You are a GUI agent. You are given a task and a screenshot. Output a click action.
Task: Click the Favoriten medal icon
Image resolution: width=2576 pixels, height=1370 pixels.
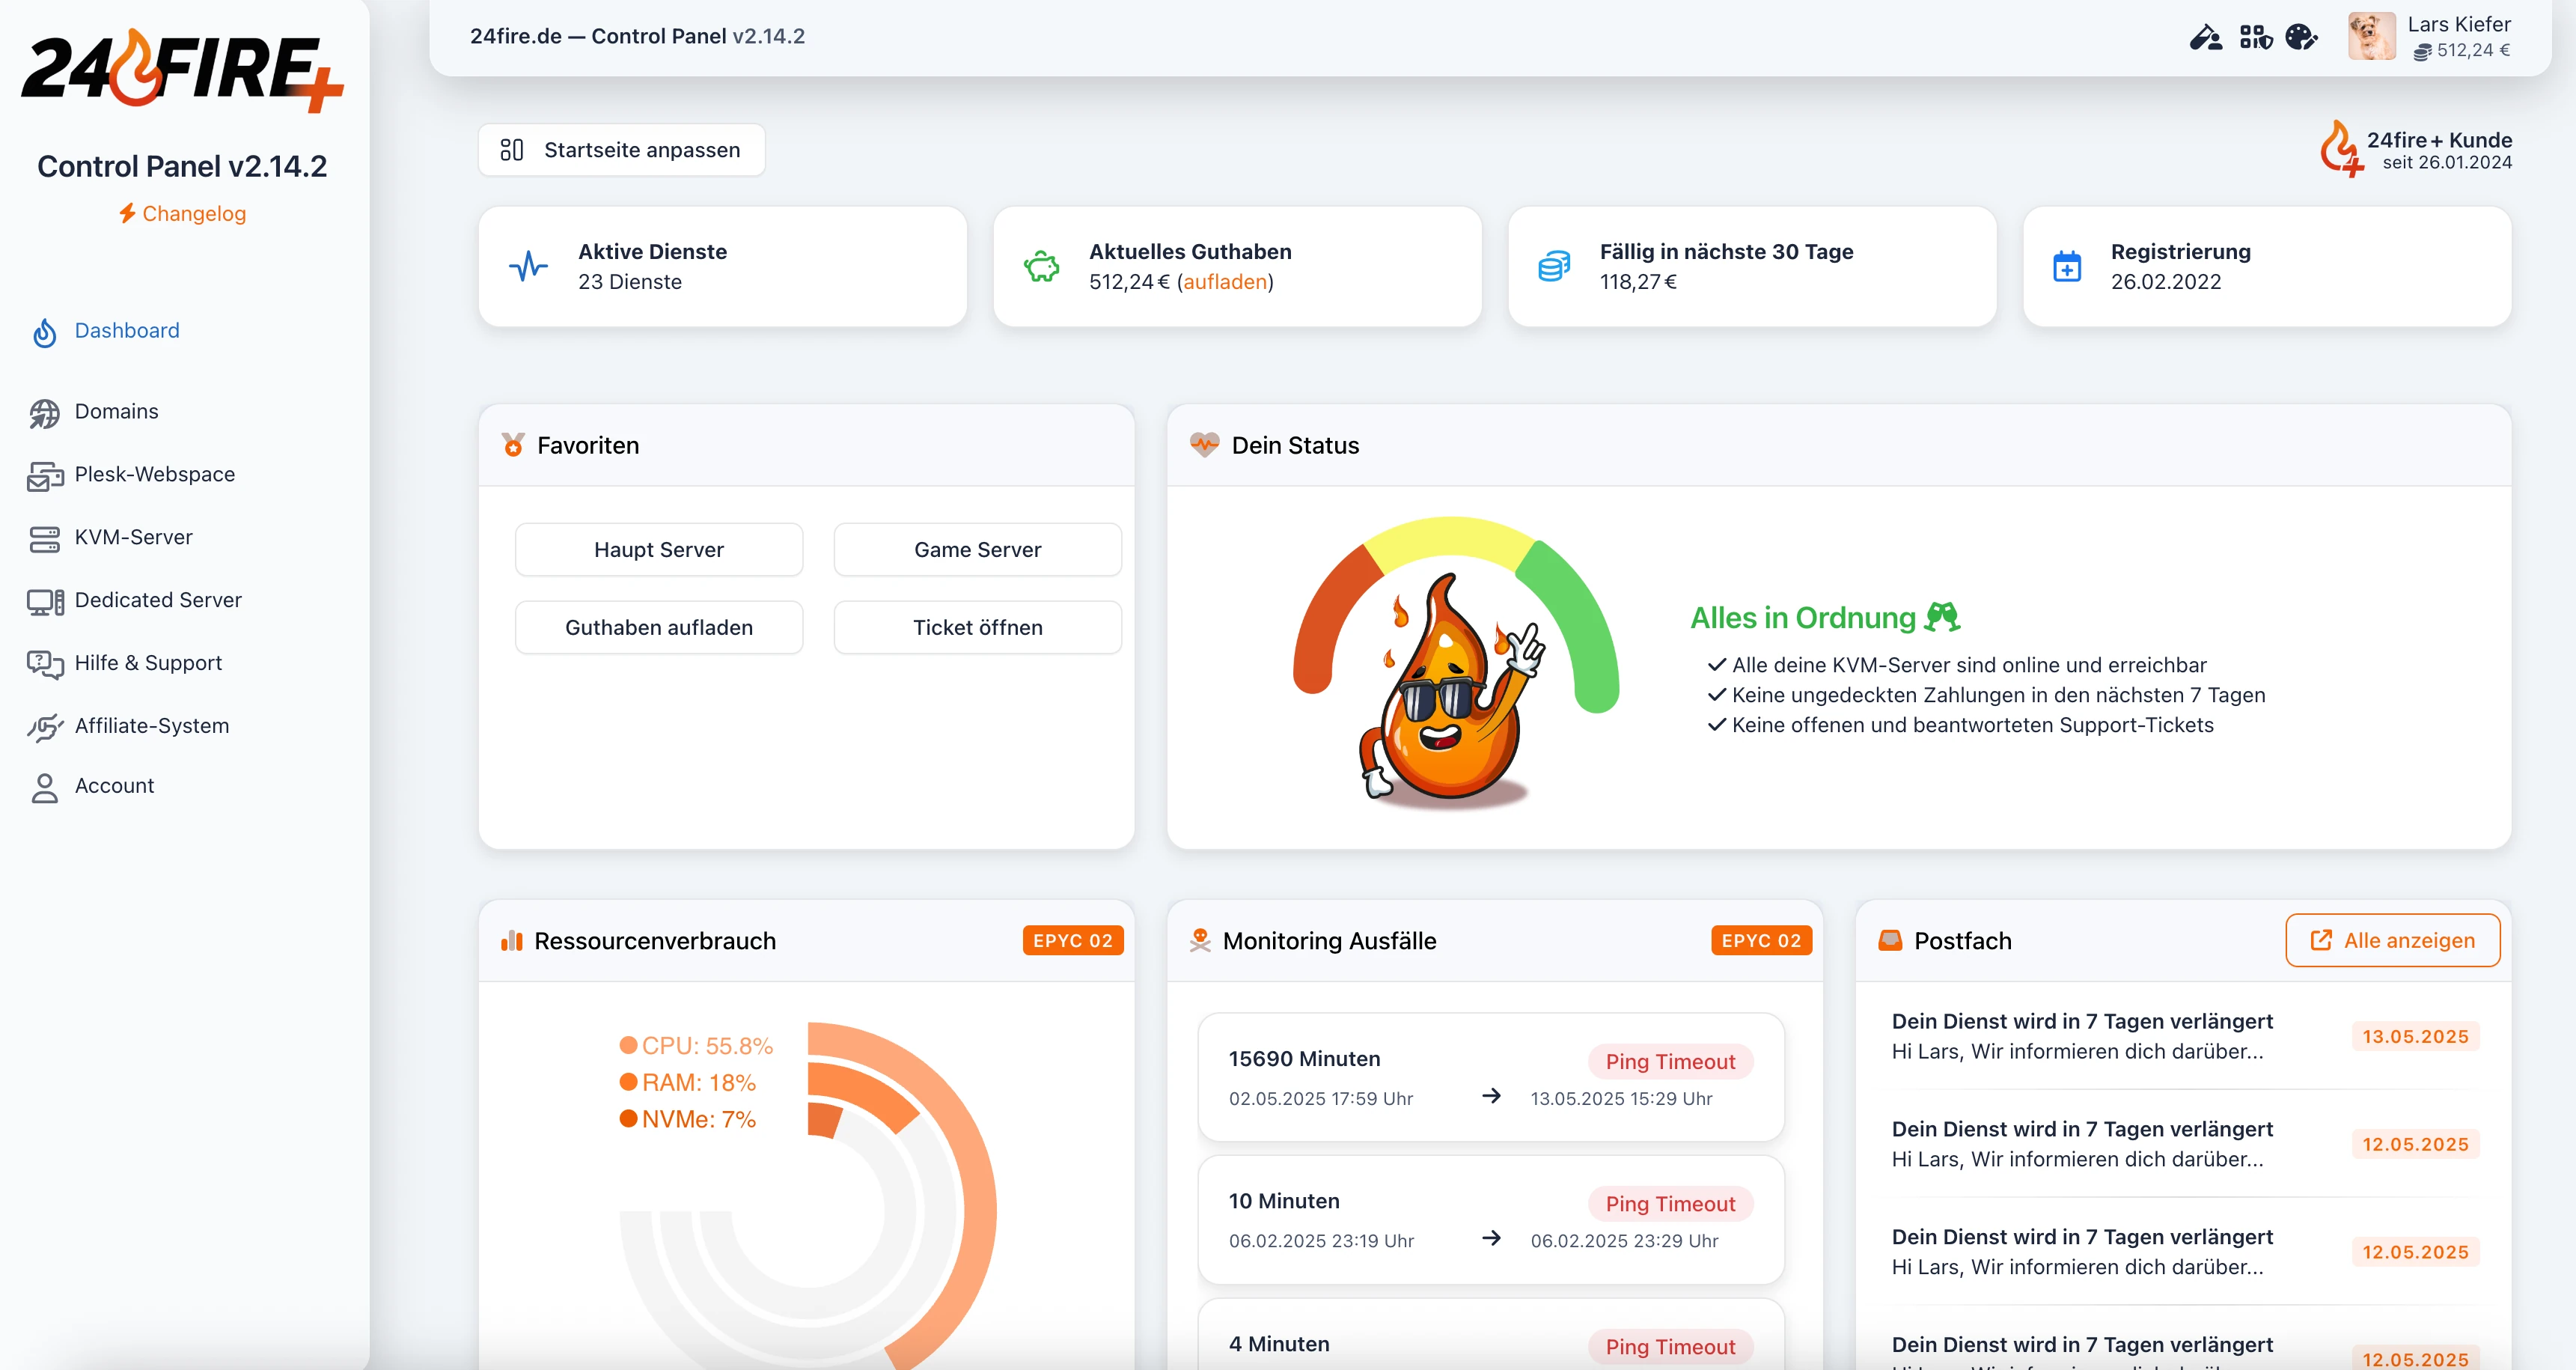point(513,445)
